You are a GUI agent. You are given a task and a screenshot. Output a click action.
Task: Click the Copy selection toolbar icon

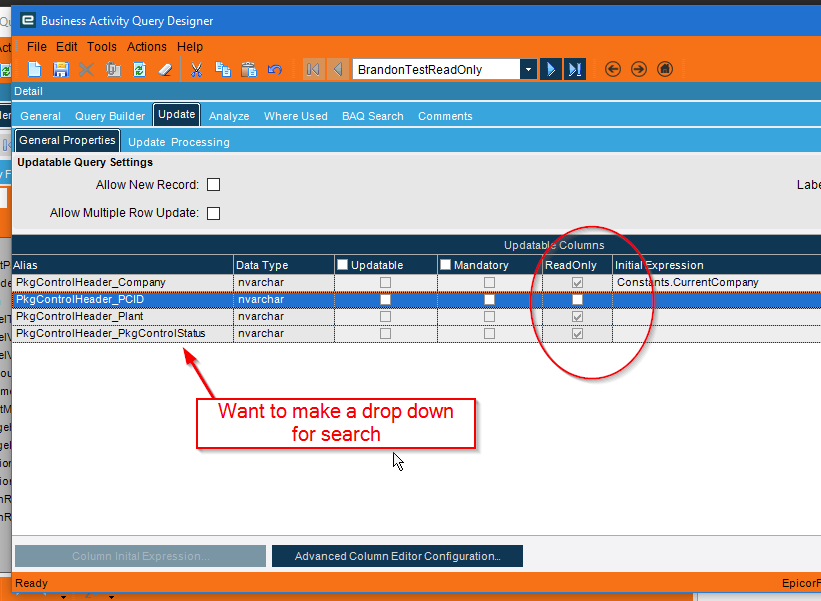coord(223,69)
